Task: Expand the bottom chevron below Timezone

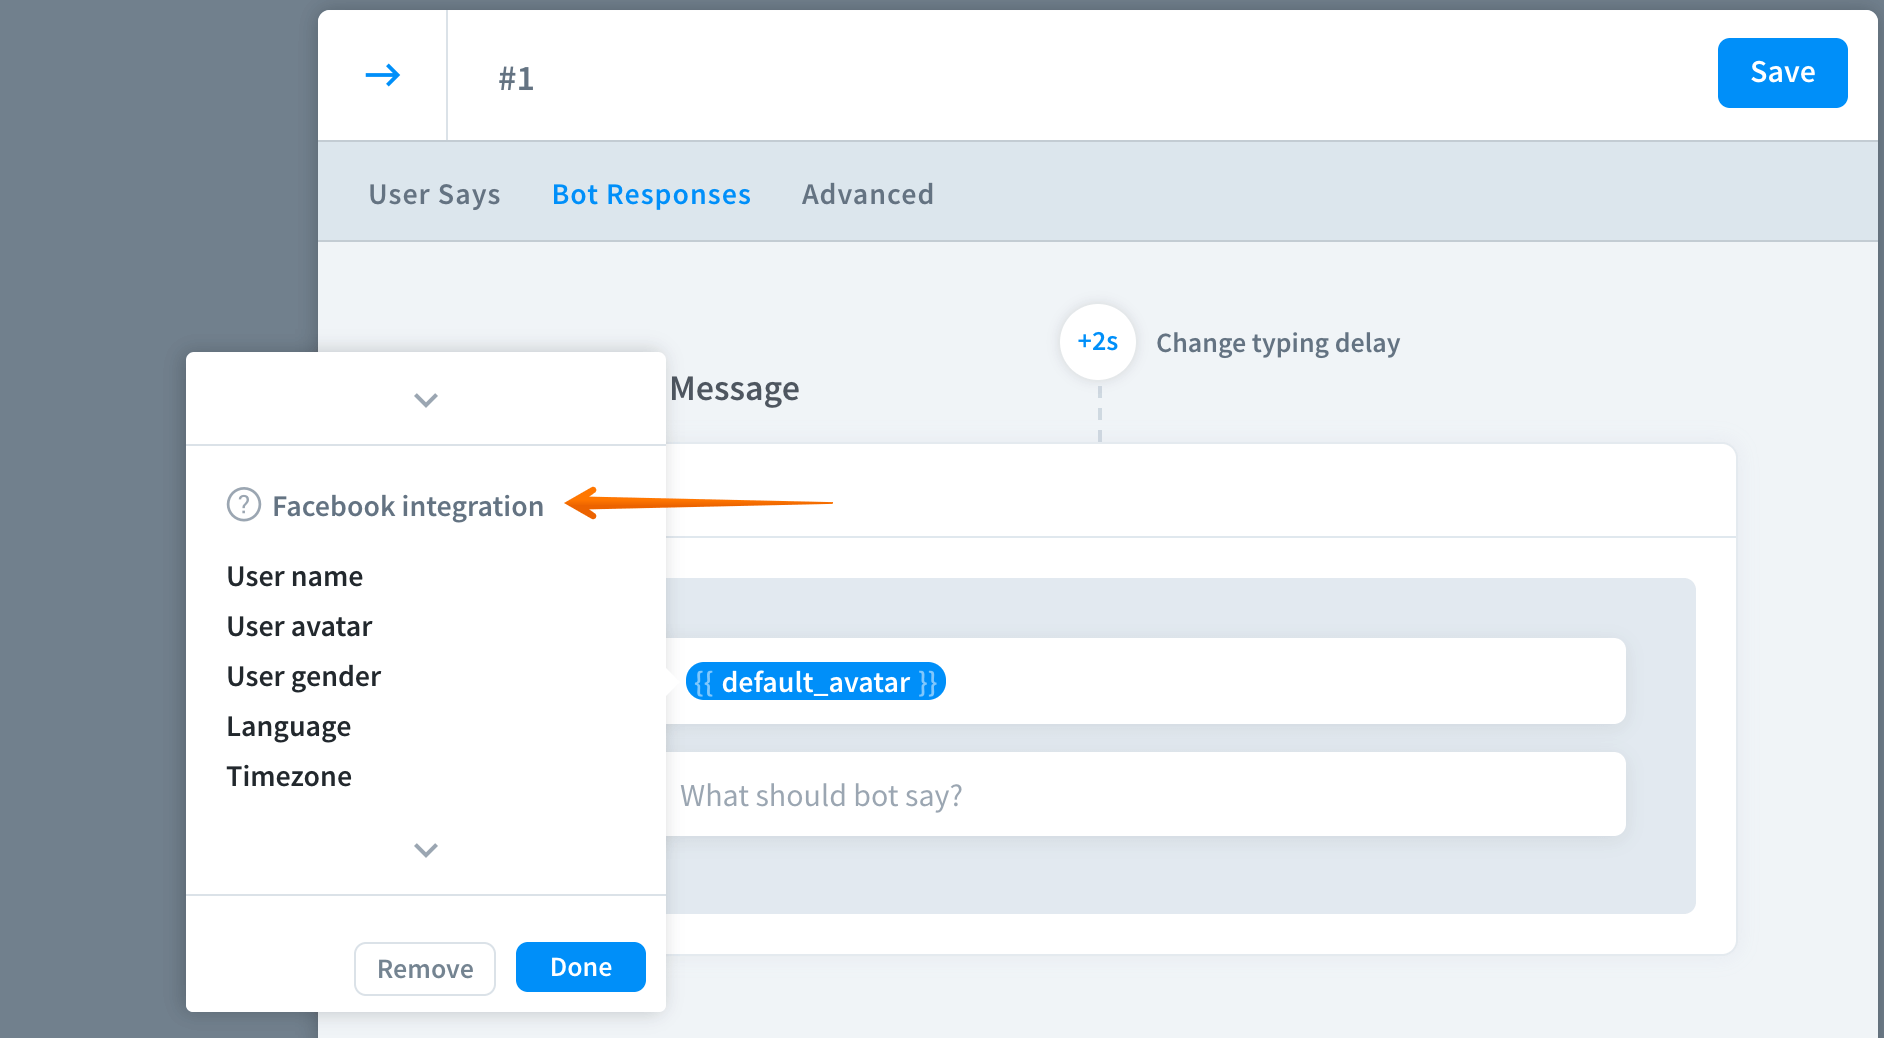Action: pyautogui.click(x=426, y=850)
